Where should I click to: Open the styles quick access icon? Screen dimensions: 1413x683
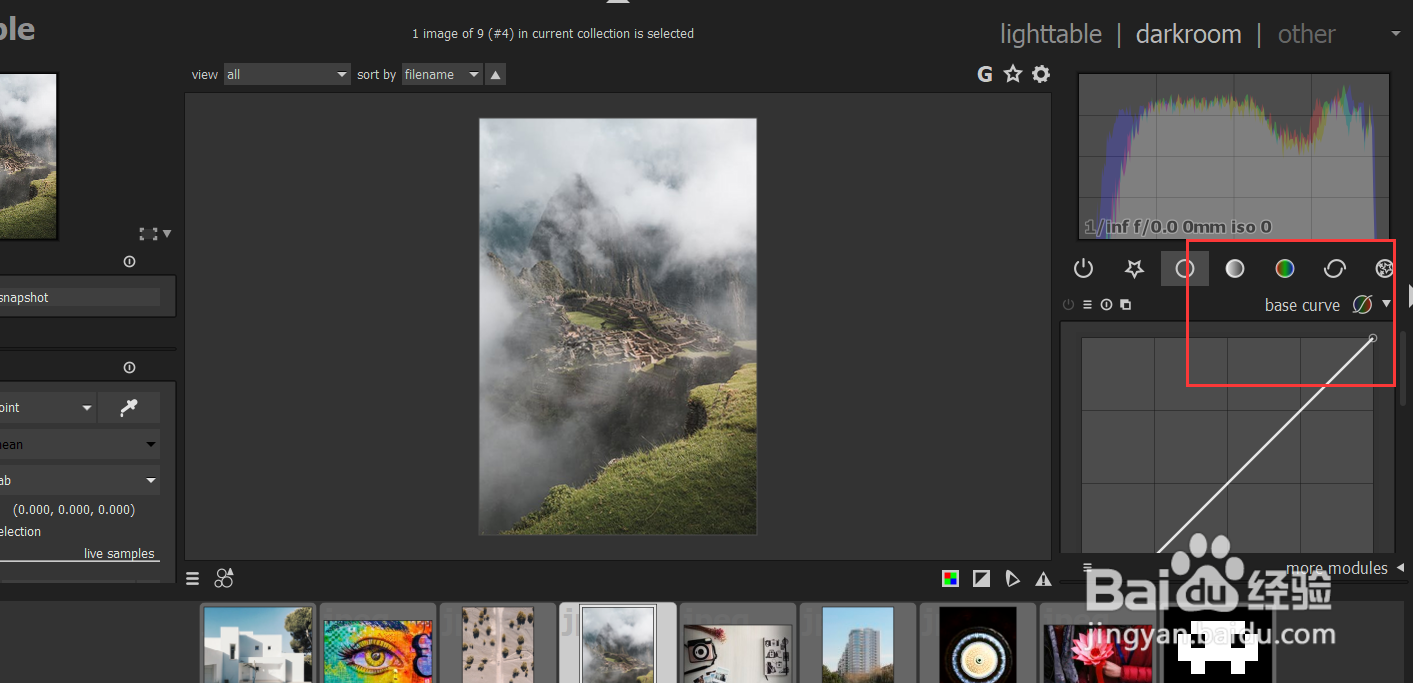(x=224, y=577)
